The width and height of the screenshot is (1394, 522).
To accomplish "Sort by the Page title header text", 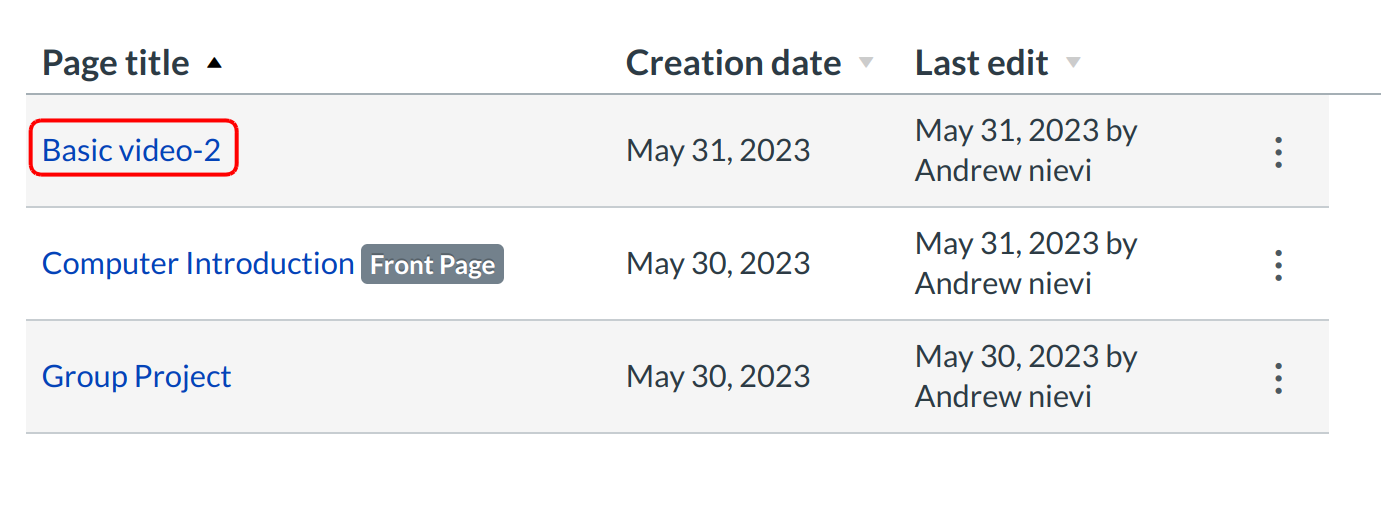I will click(115, 64).
